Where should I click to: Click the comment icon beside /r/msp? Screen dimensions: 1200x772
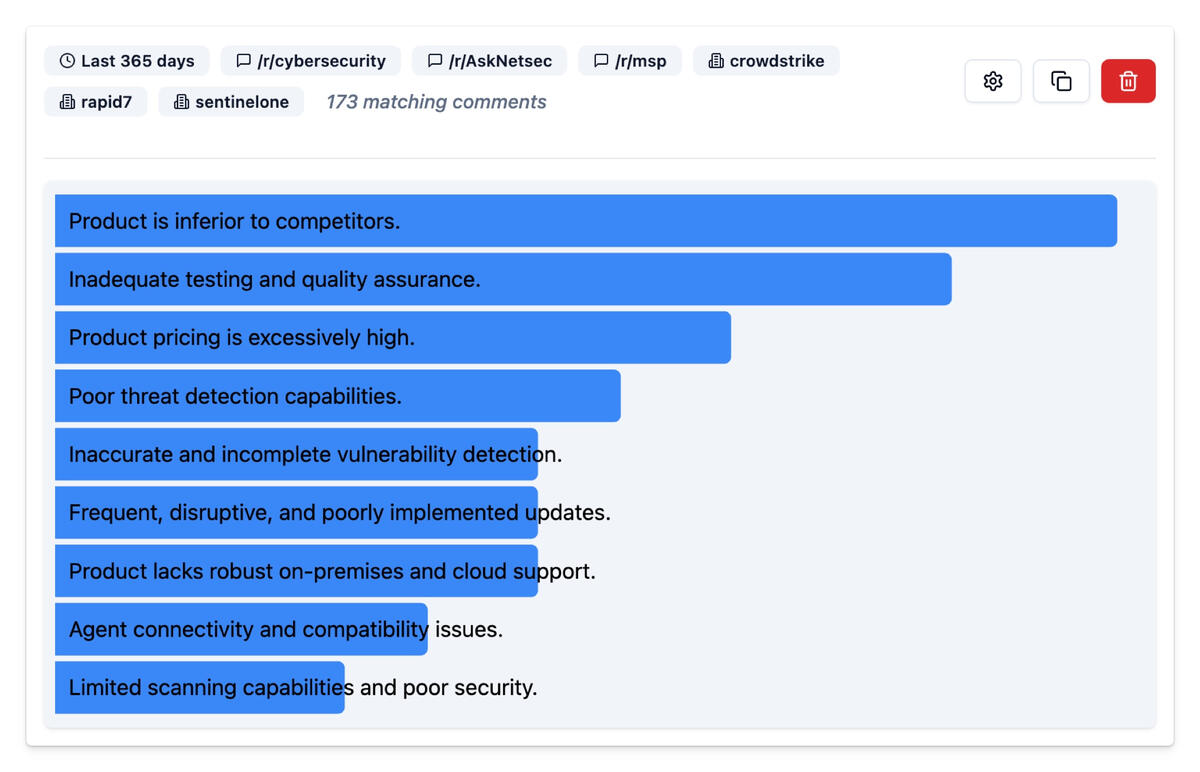[x=601, y=61]
